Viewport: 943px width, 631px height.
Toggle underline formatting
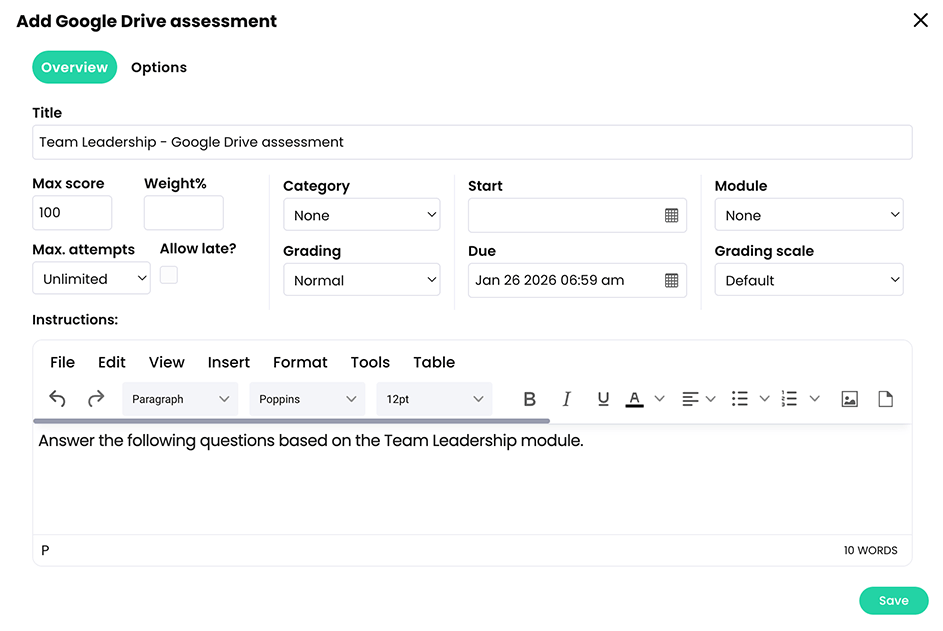click(x=602, y=398)
